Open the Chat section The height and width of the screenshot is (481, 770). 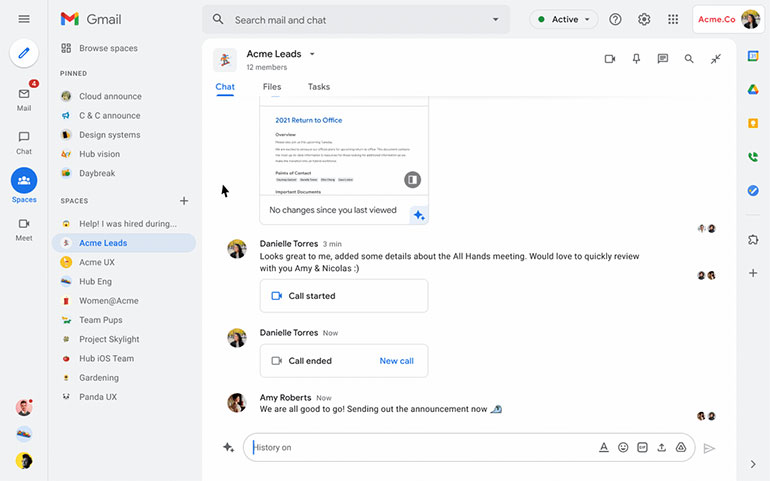pos(24,142)
